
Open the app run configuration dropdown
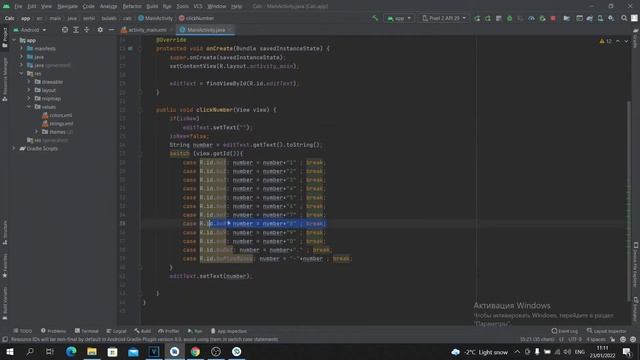[x=399, y=18]
